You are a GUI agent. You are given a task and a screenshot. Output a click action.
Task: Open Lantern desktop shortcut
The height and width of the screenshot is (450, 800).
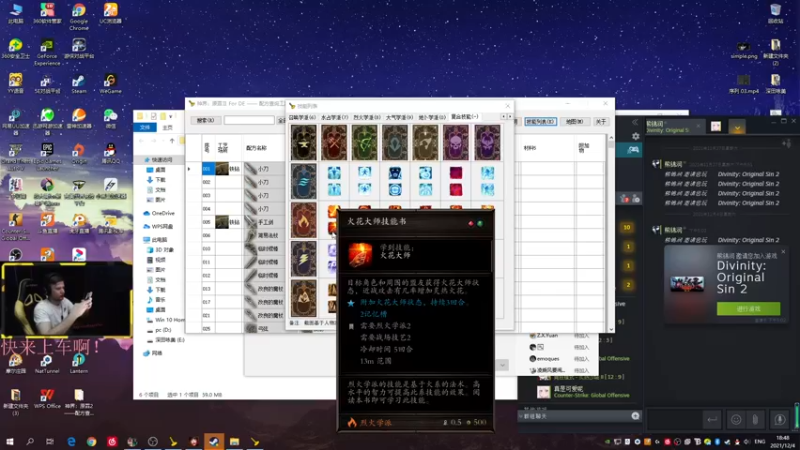(x=79, y=364)
